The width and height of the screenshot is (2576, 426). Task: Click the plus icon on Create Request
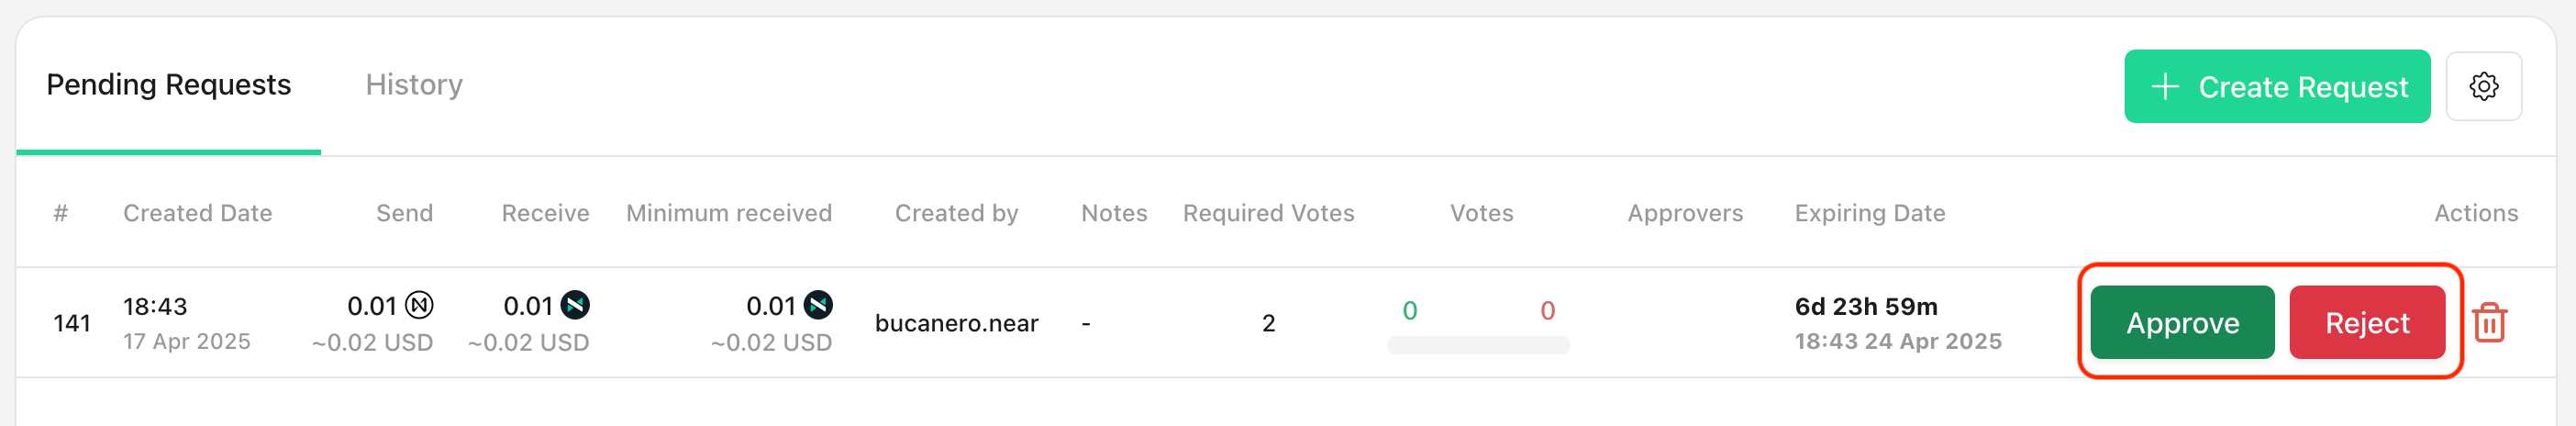(x=2164, y=86)
